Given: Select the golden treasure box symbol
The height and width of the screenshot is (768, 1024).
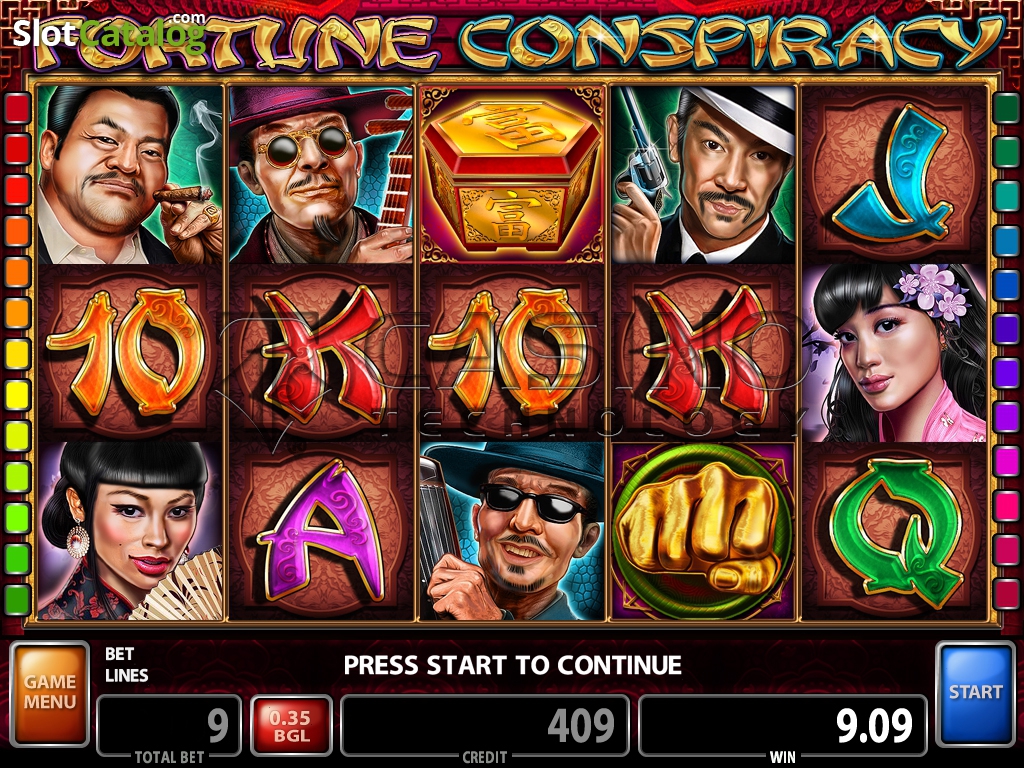Looking at the screenshot, I should point(513,175).
